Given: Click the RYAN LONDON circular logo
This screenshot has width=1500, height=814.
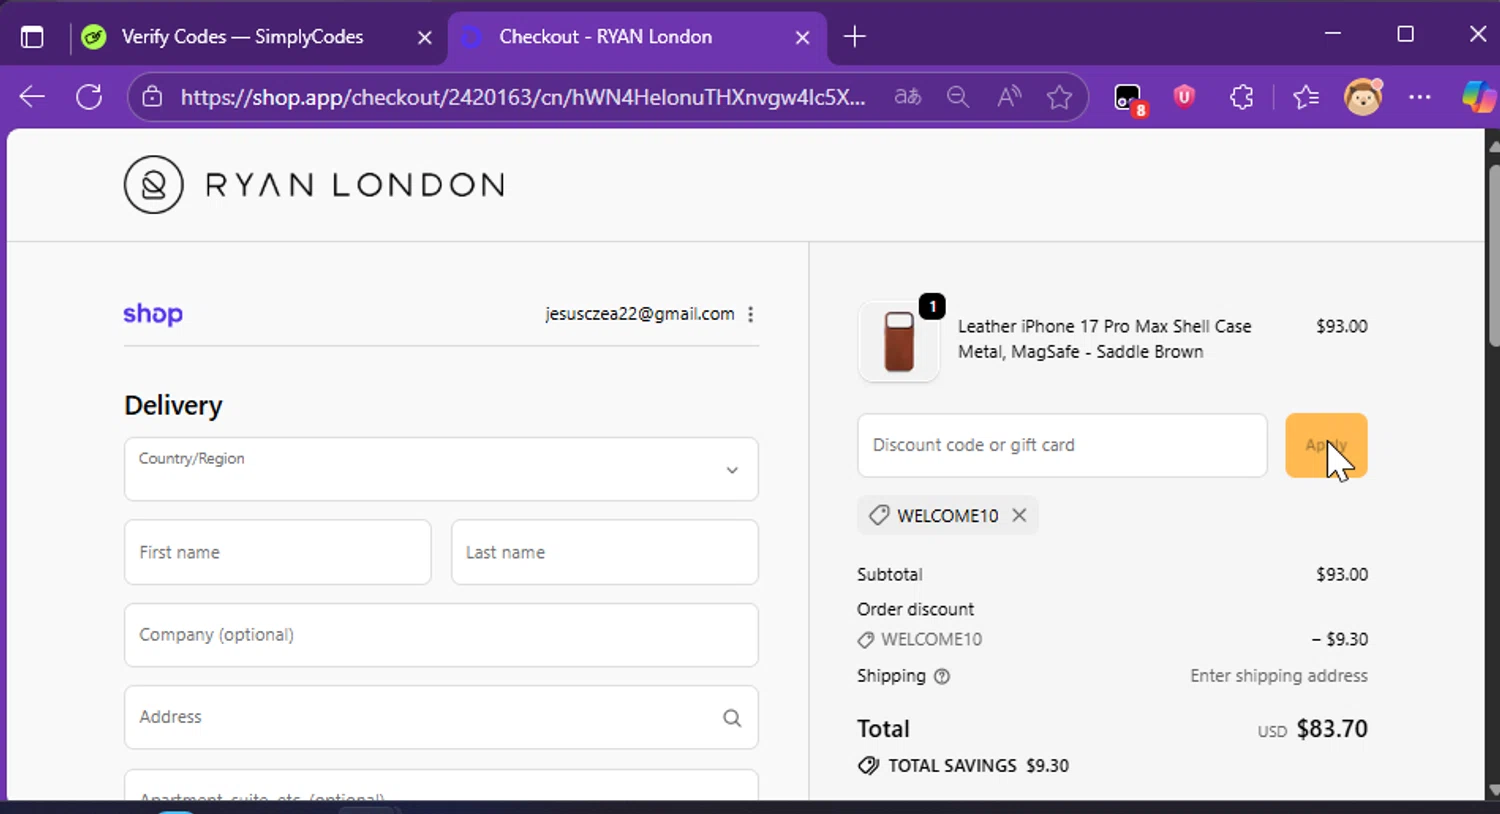Looking at the screenshot, I should click(x=154, y=185).
